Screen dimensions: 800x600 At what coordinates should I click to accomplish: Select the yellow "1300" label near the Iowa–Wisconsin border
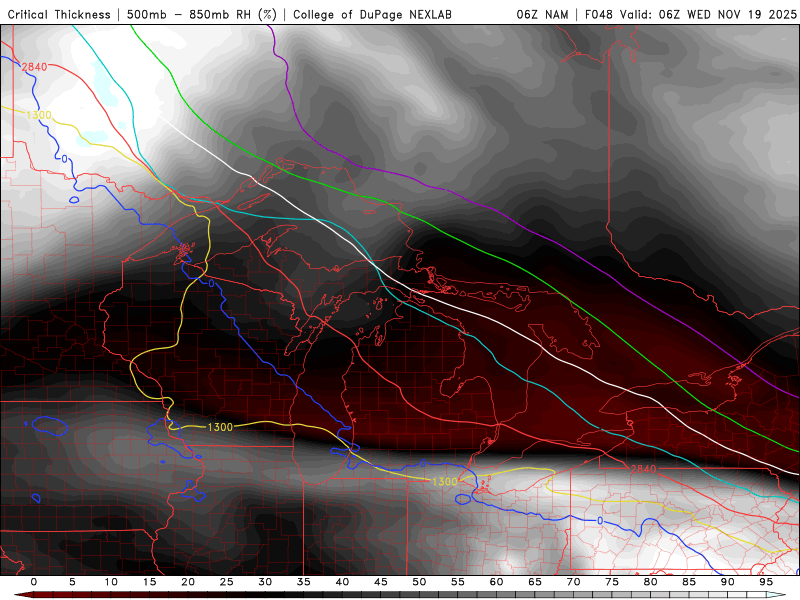(x=220, y=427)
